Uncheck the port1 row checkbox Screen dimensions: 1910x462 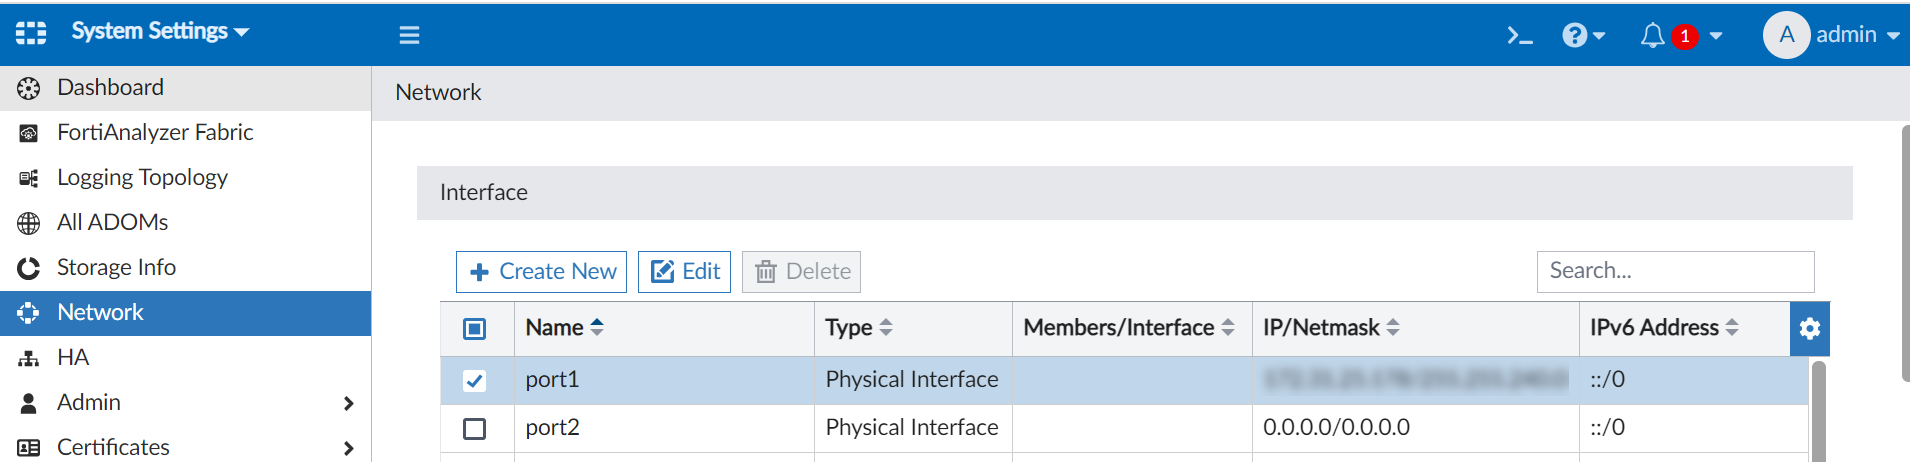(x=475, y=380)
